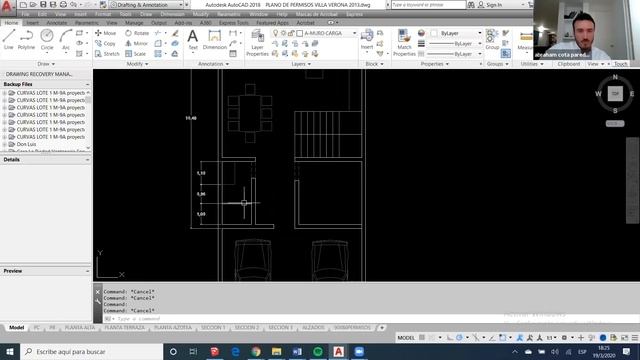640x360 pixels.
Task: Open Google Chrome from taskbar
Action: (256, 352)
